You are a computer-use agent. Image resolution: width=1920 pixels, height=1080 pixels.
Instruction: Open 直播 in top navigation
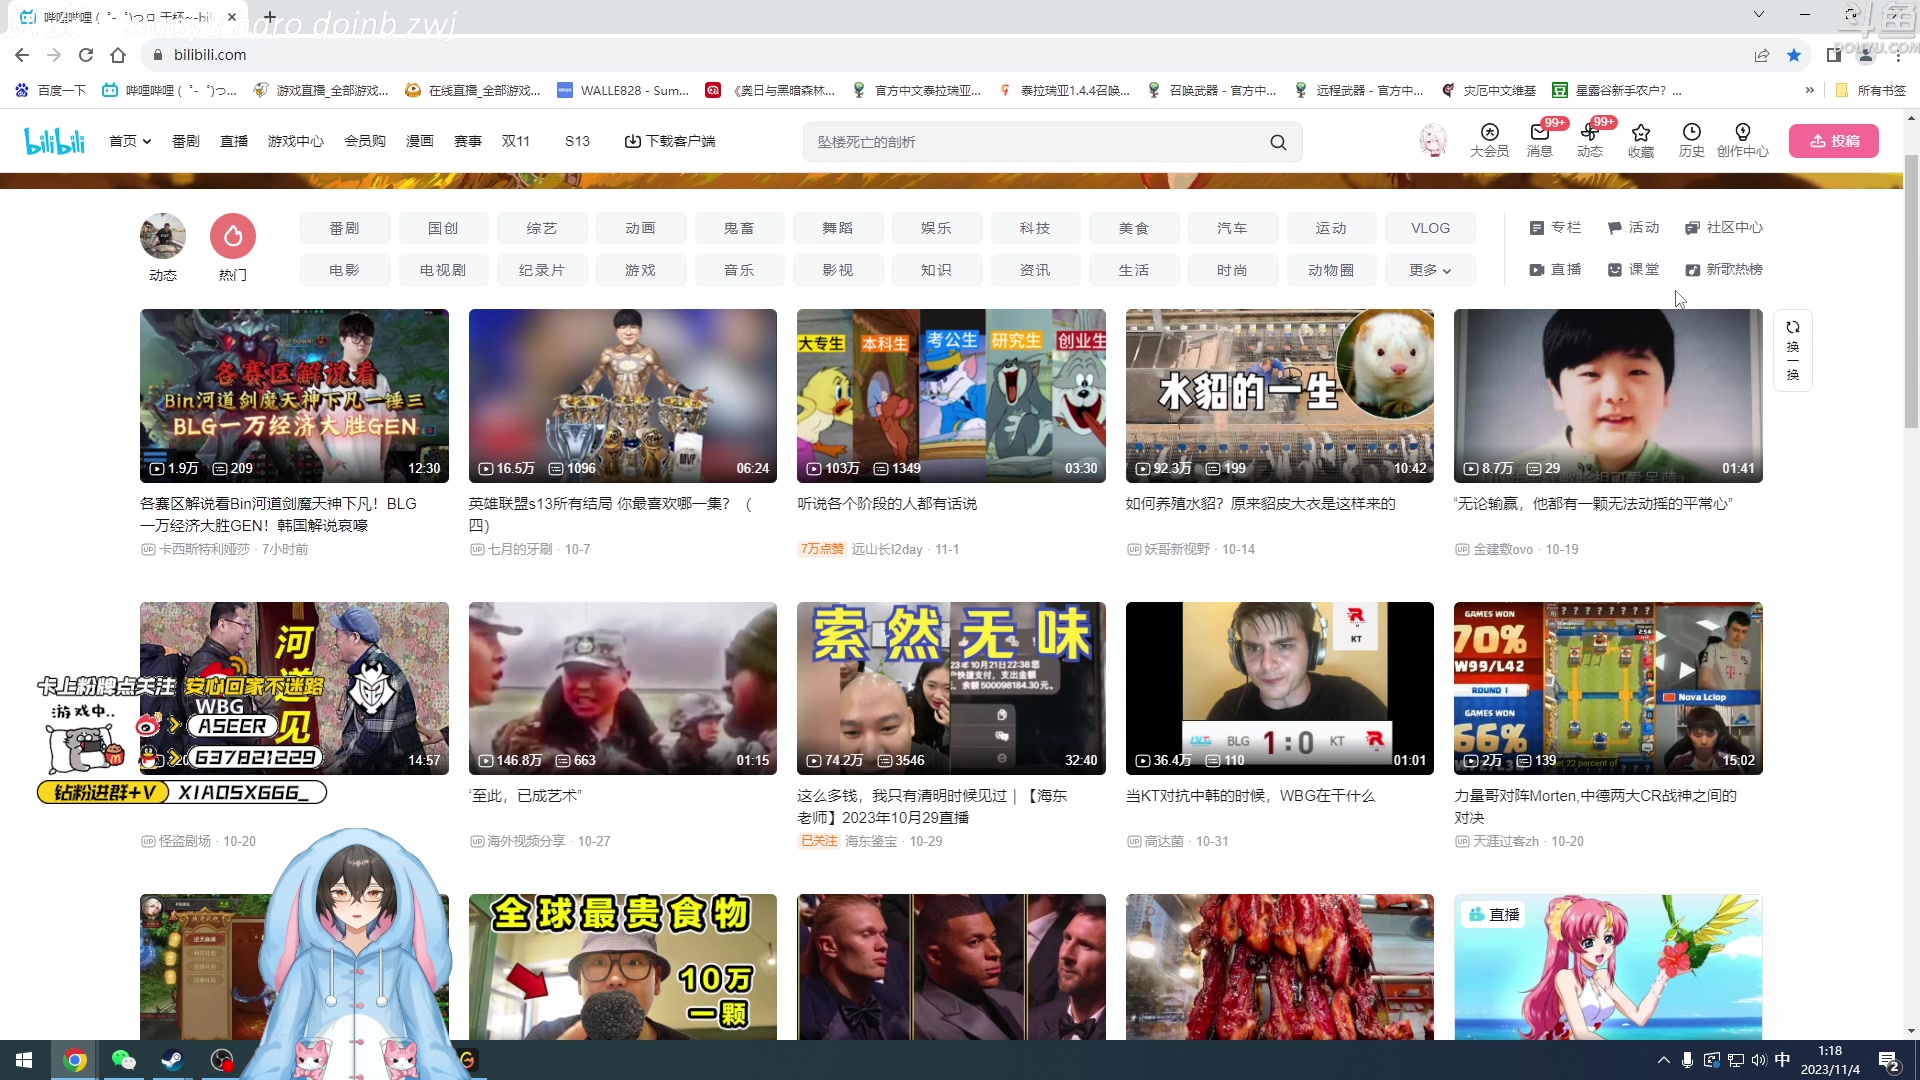234,141
